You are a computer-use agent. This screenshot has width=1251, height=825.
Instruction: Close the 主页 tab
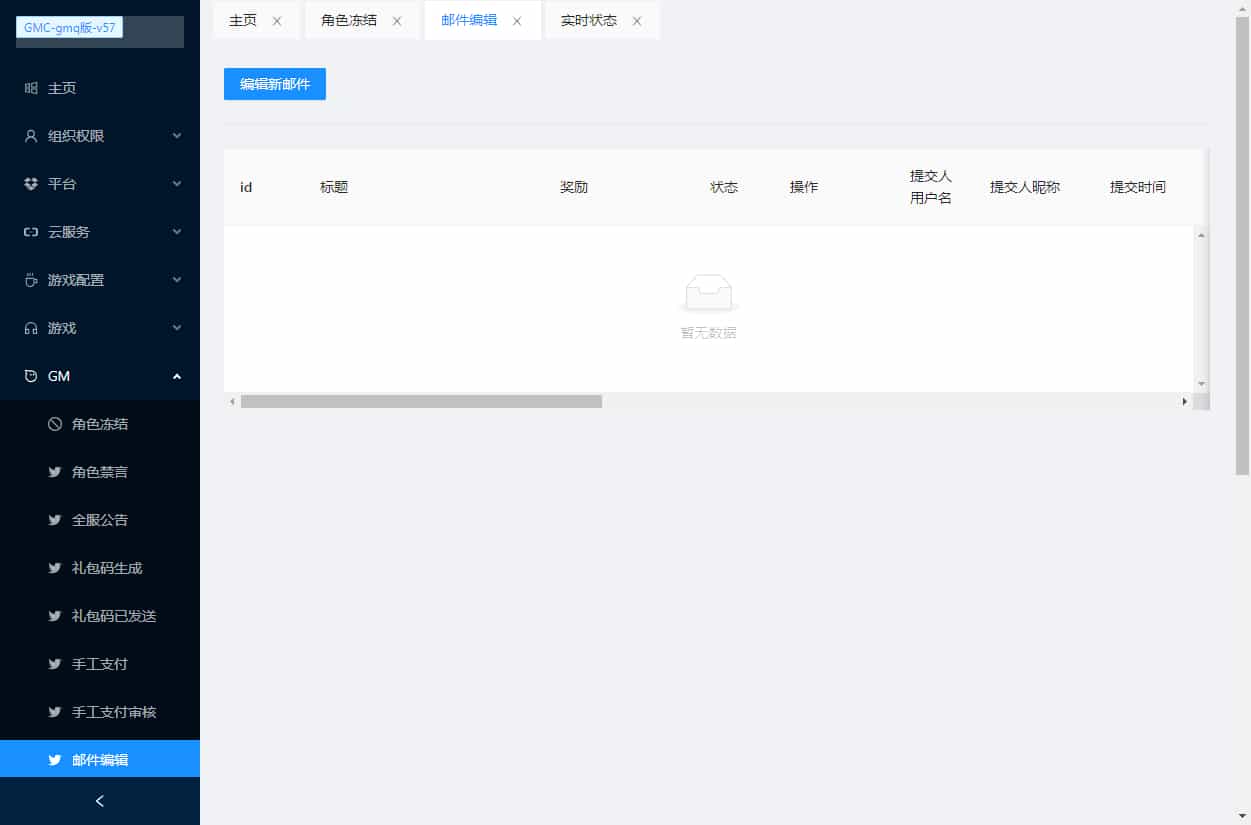(x=277, y=21)
